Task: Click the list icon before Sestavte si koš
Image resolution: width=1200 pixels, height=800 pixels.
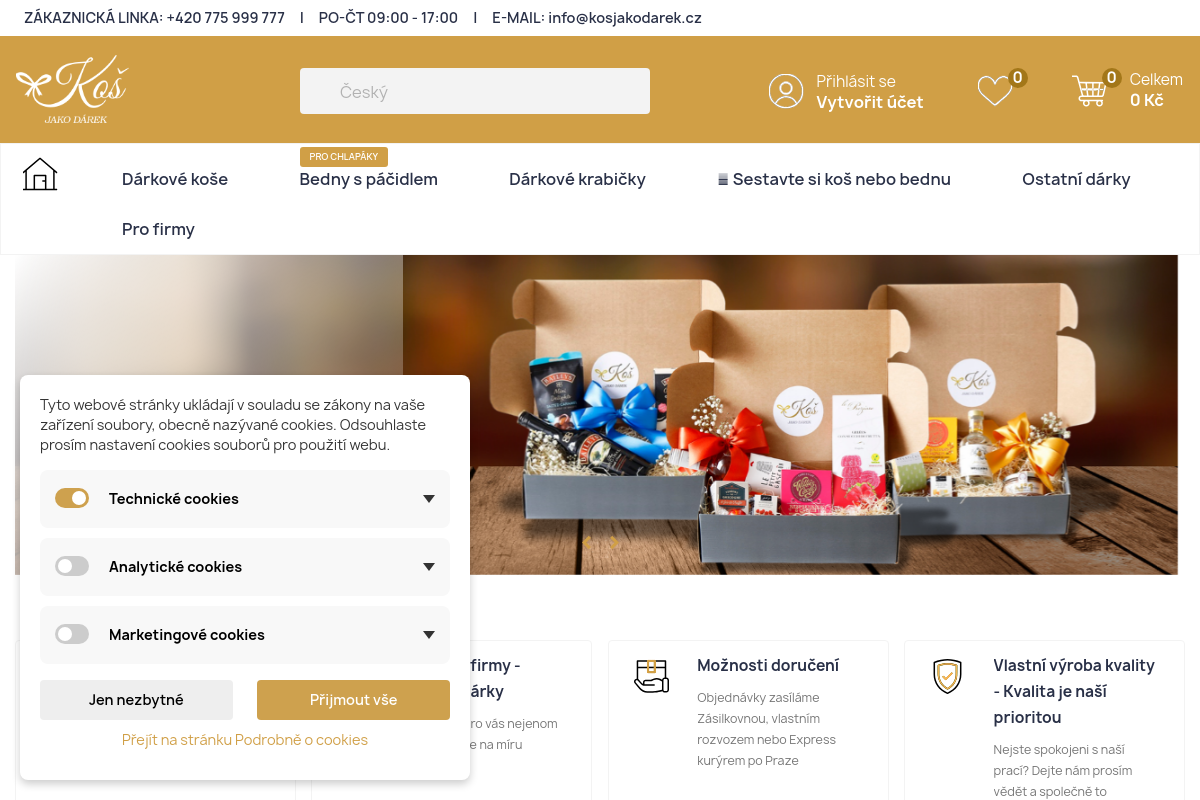Action: point(723,180)
